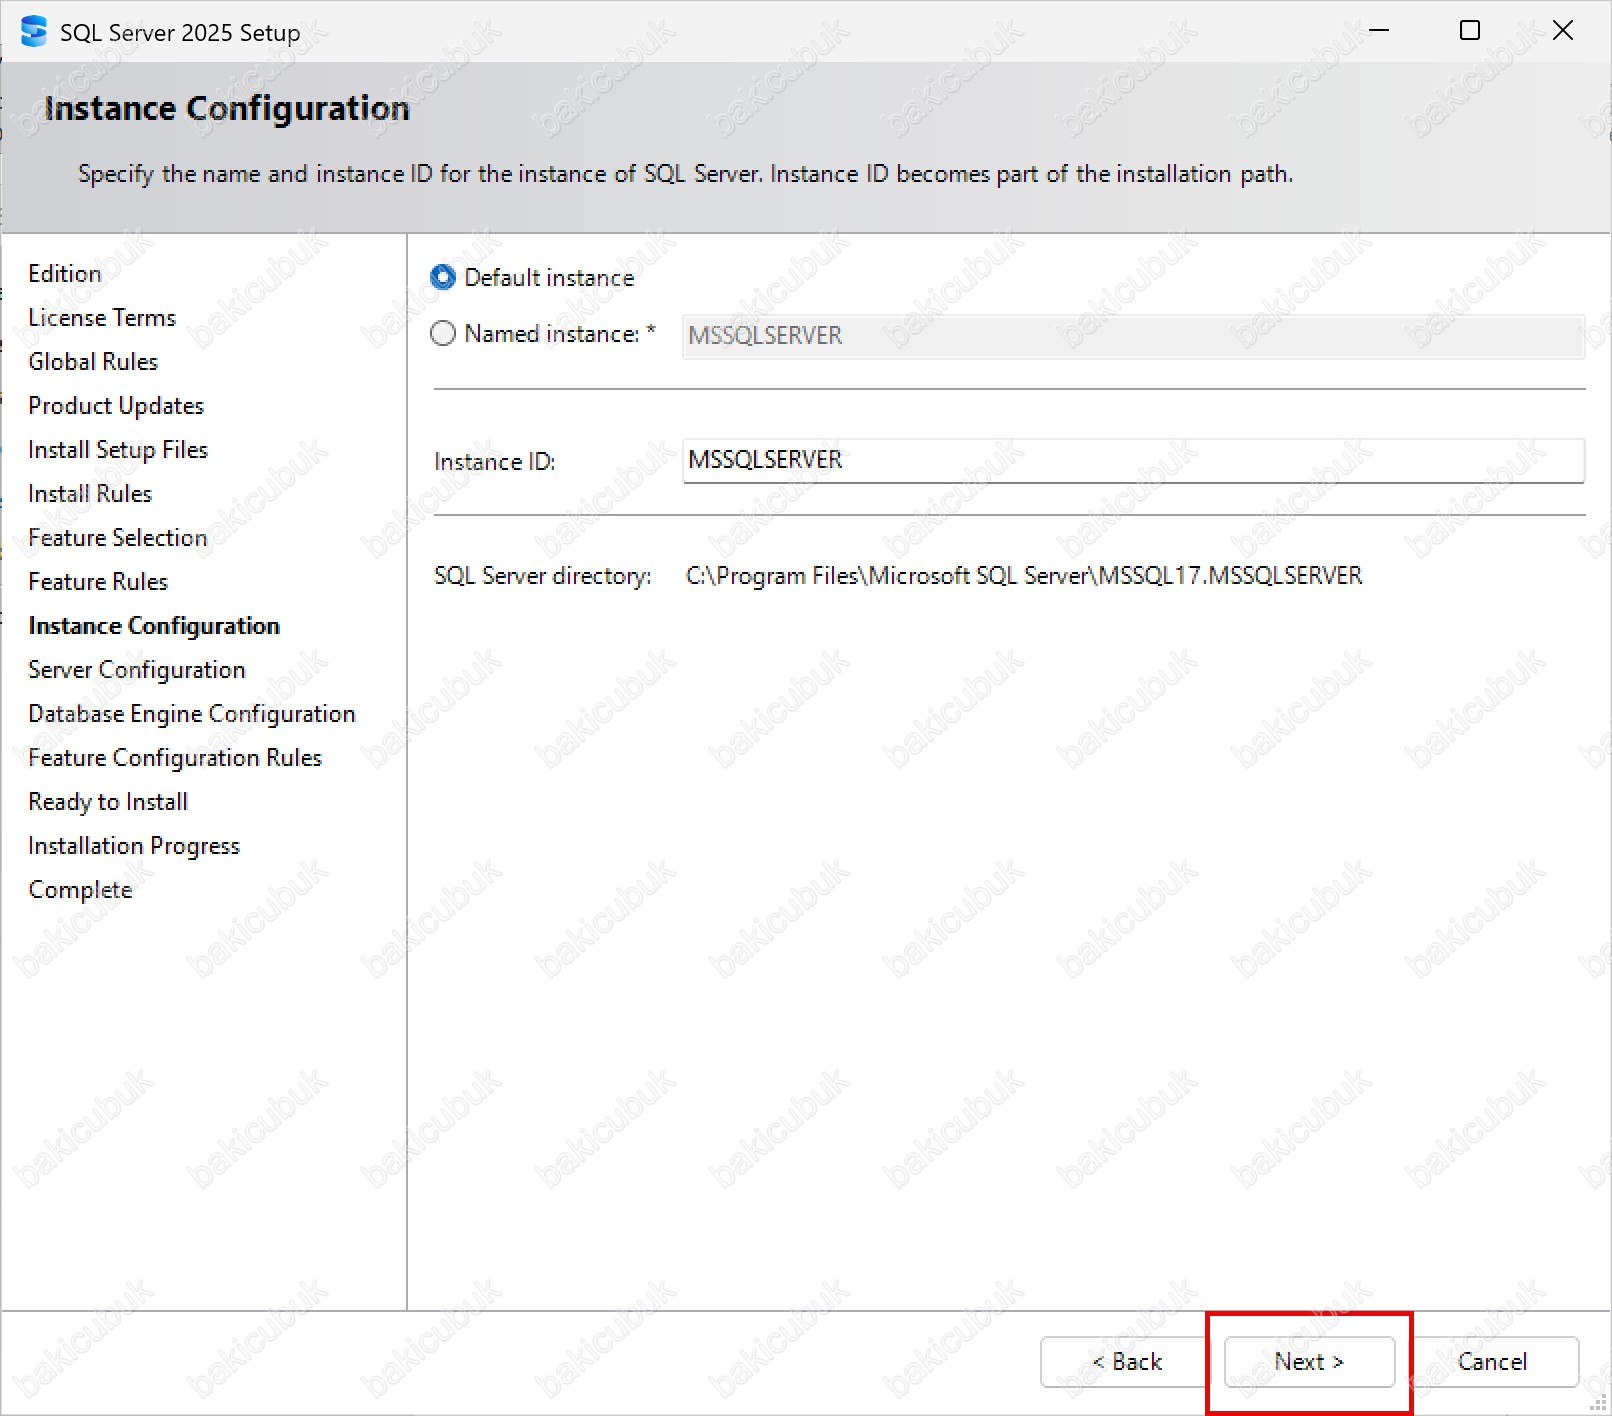This screenshot has width=1612, height=1416.
Task: Click the Named instance text field
Action: [x=1132, y=336]
